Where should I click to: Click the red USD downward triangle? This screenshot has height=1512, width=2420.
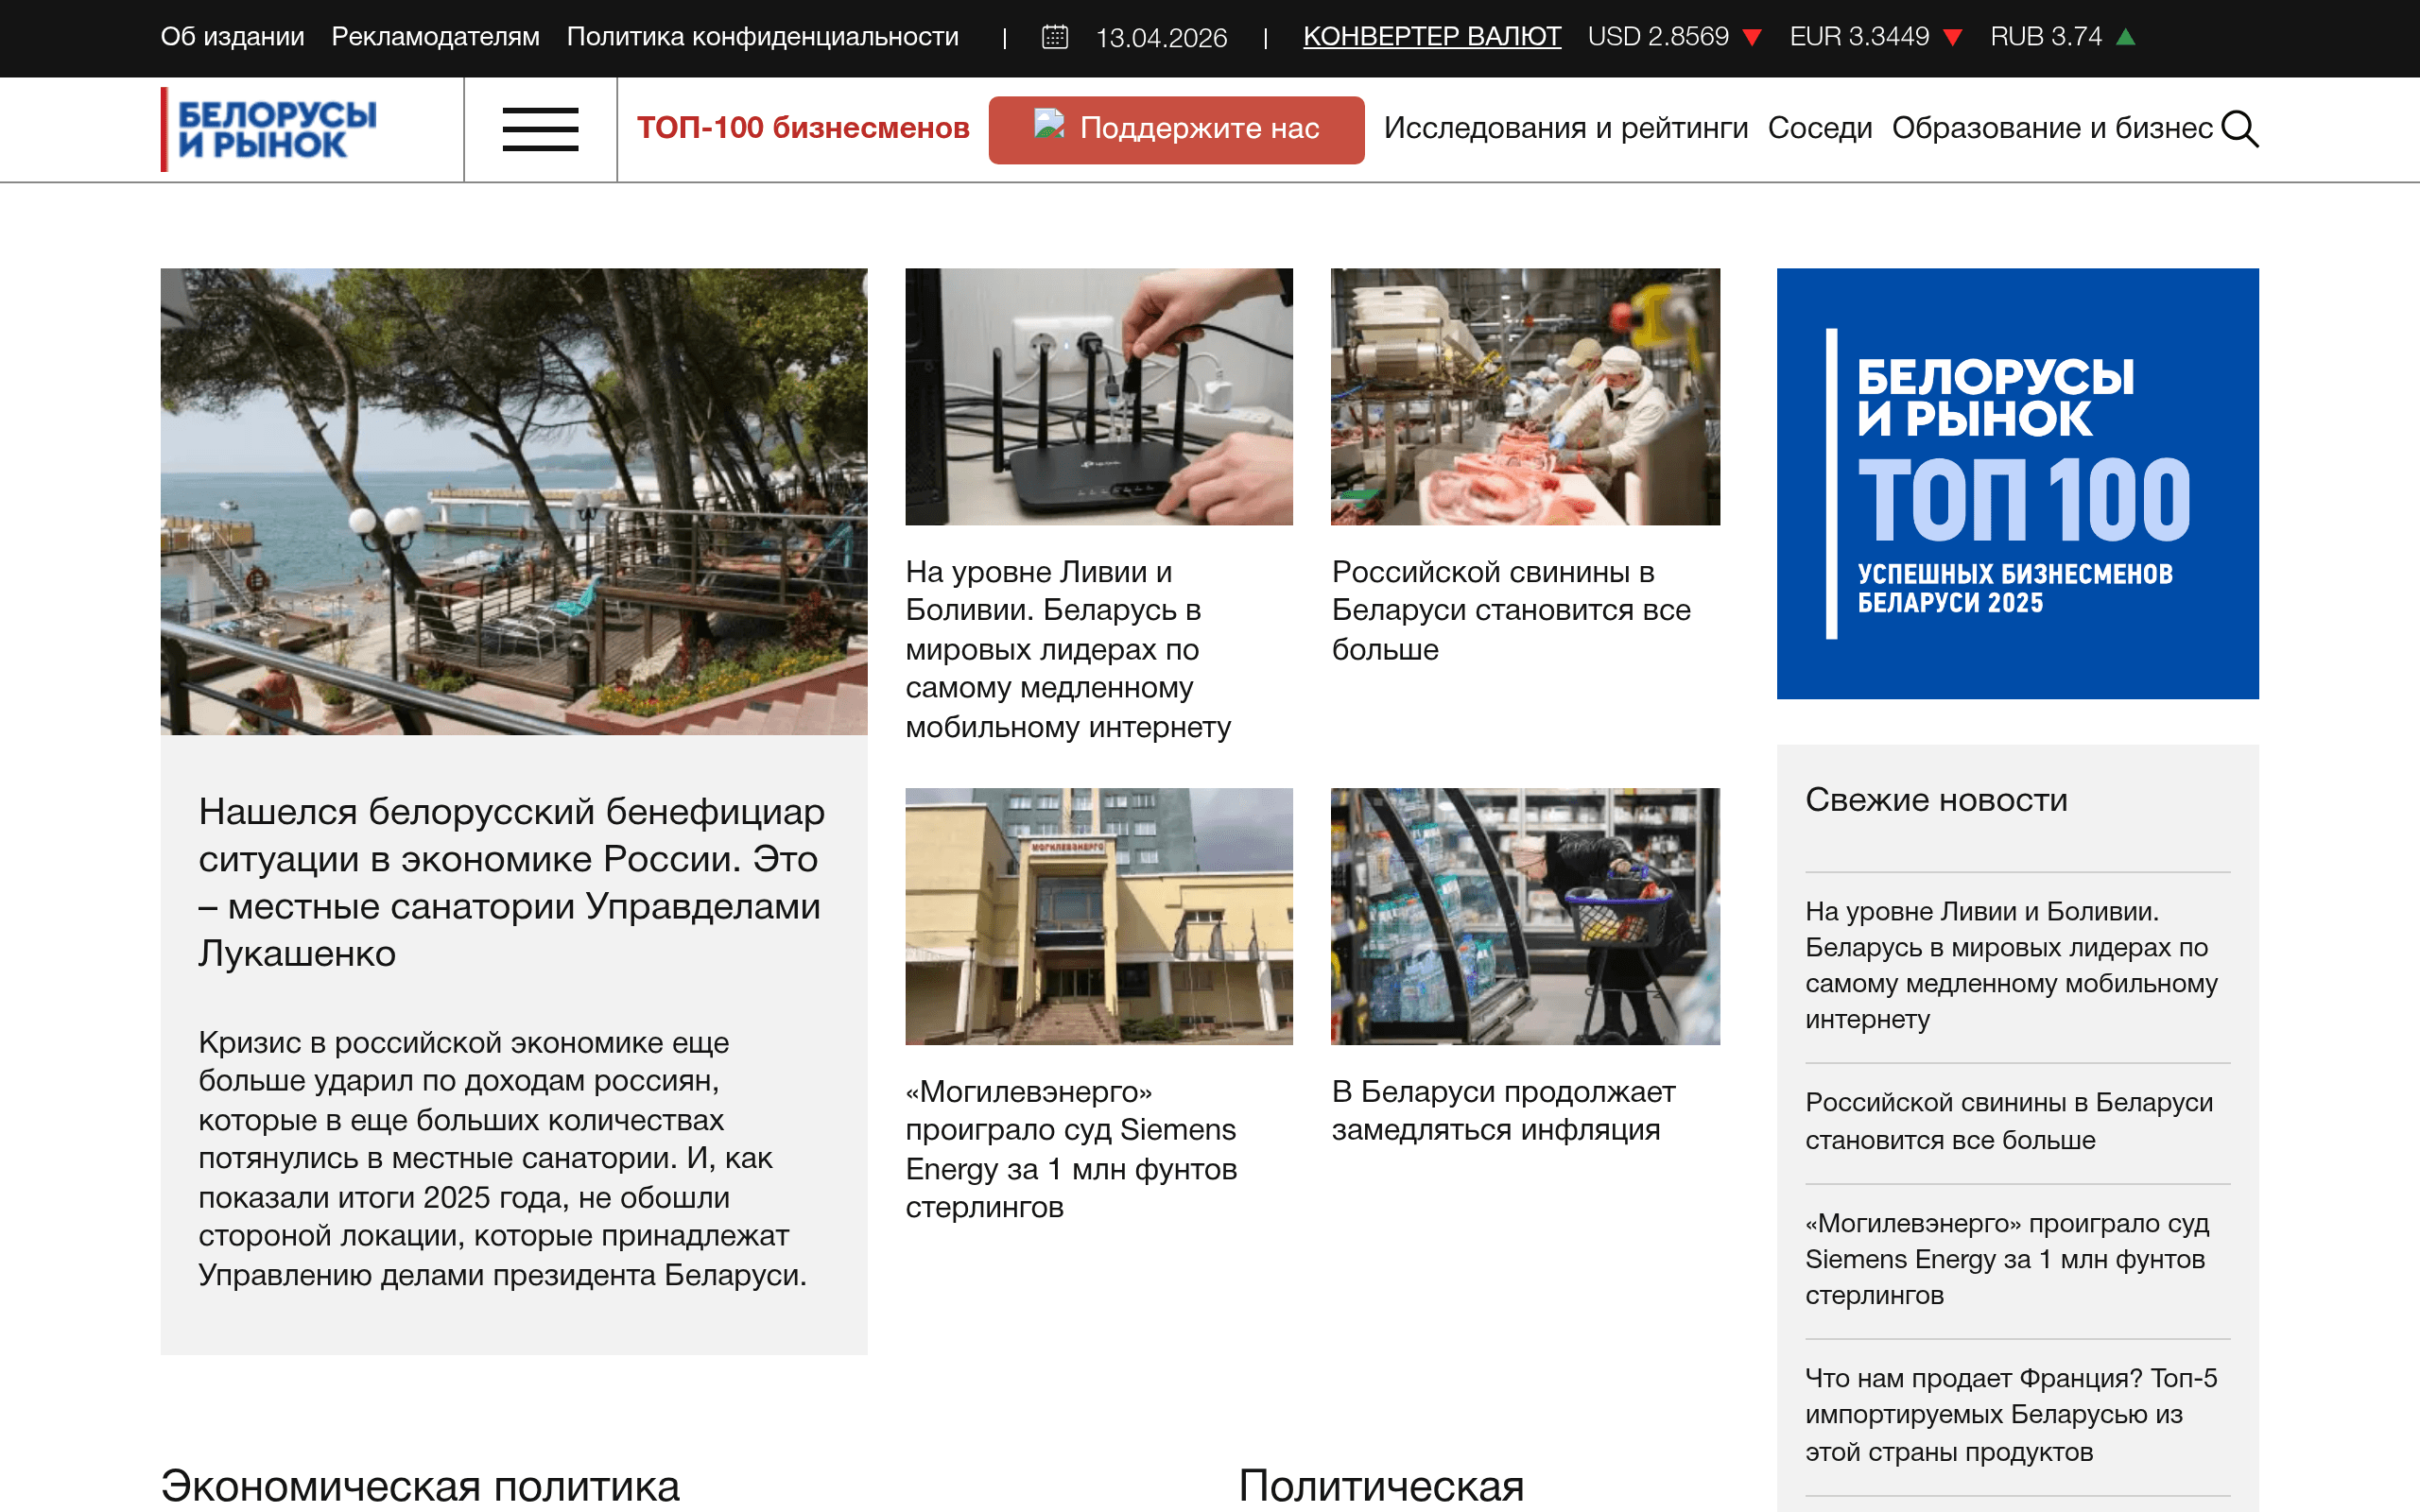1754,38
